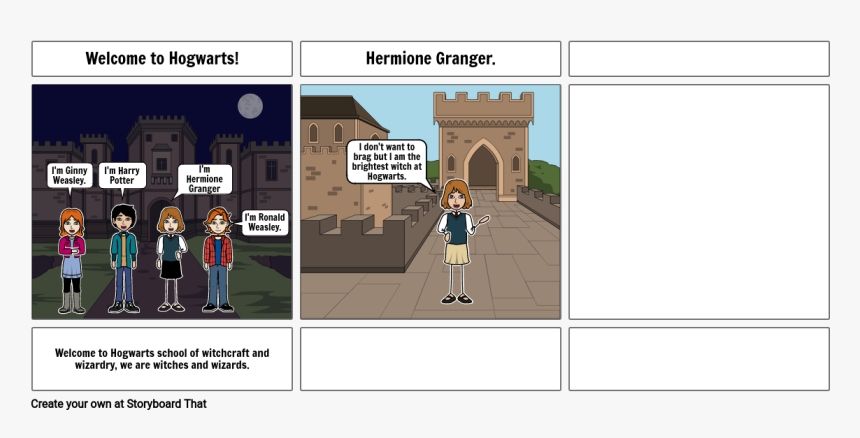Select the empty third description cell
This screenshot has height=438, width=860.
pos(699,359)
